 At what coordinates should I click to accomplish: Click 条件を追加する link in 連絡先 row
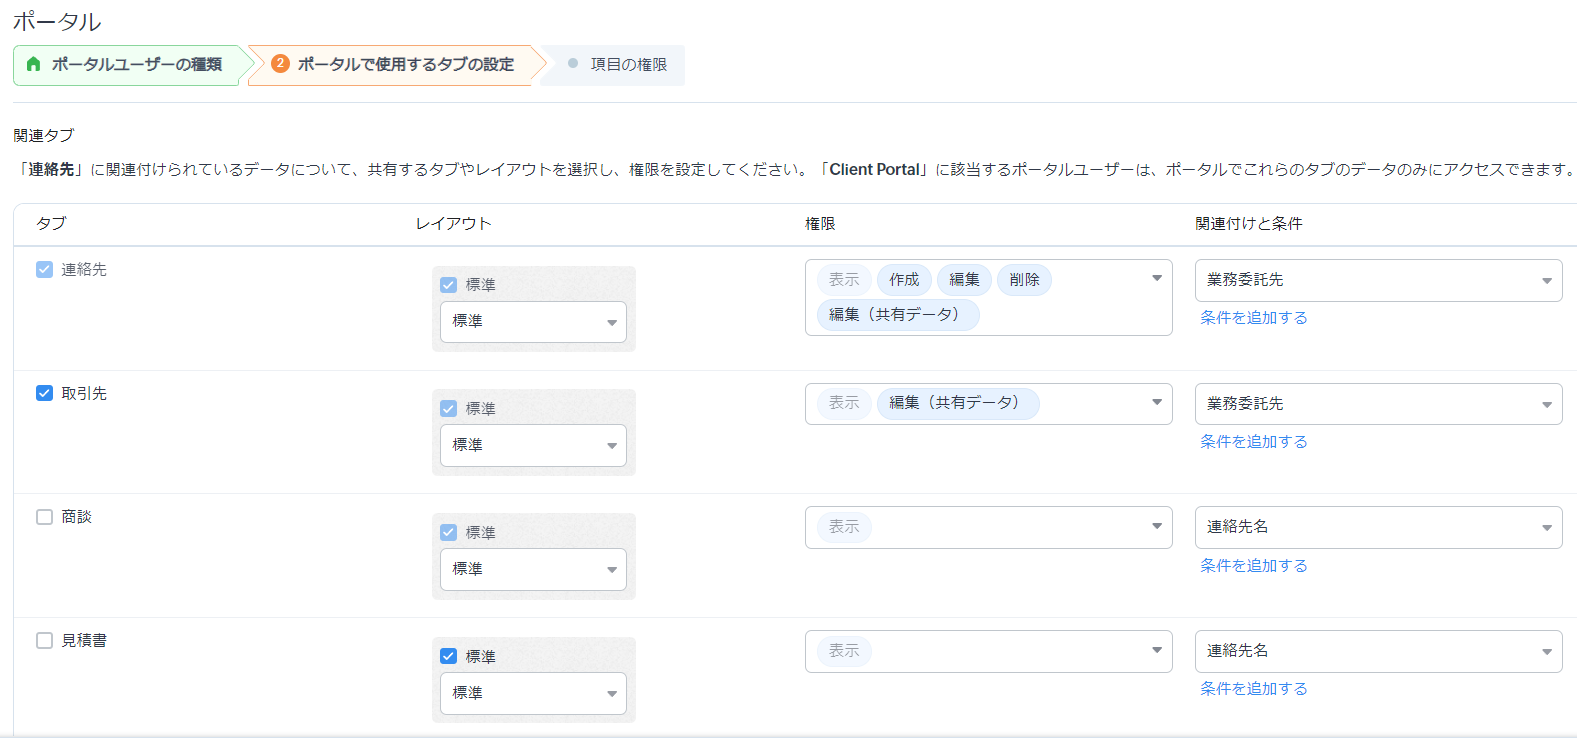click(x=1254, y=317)
